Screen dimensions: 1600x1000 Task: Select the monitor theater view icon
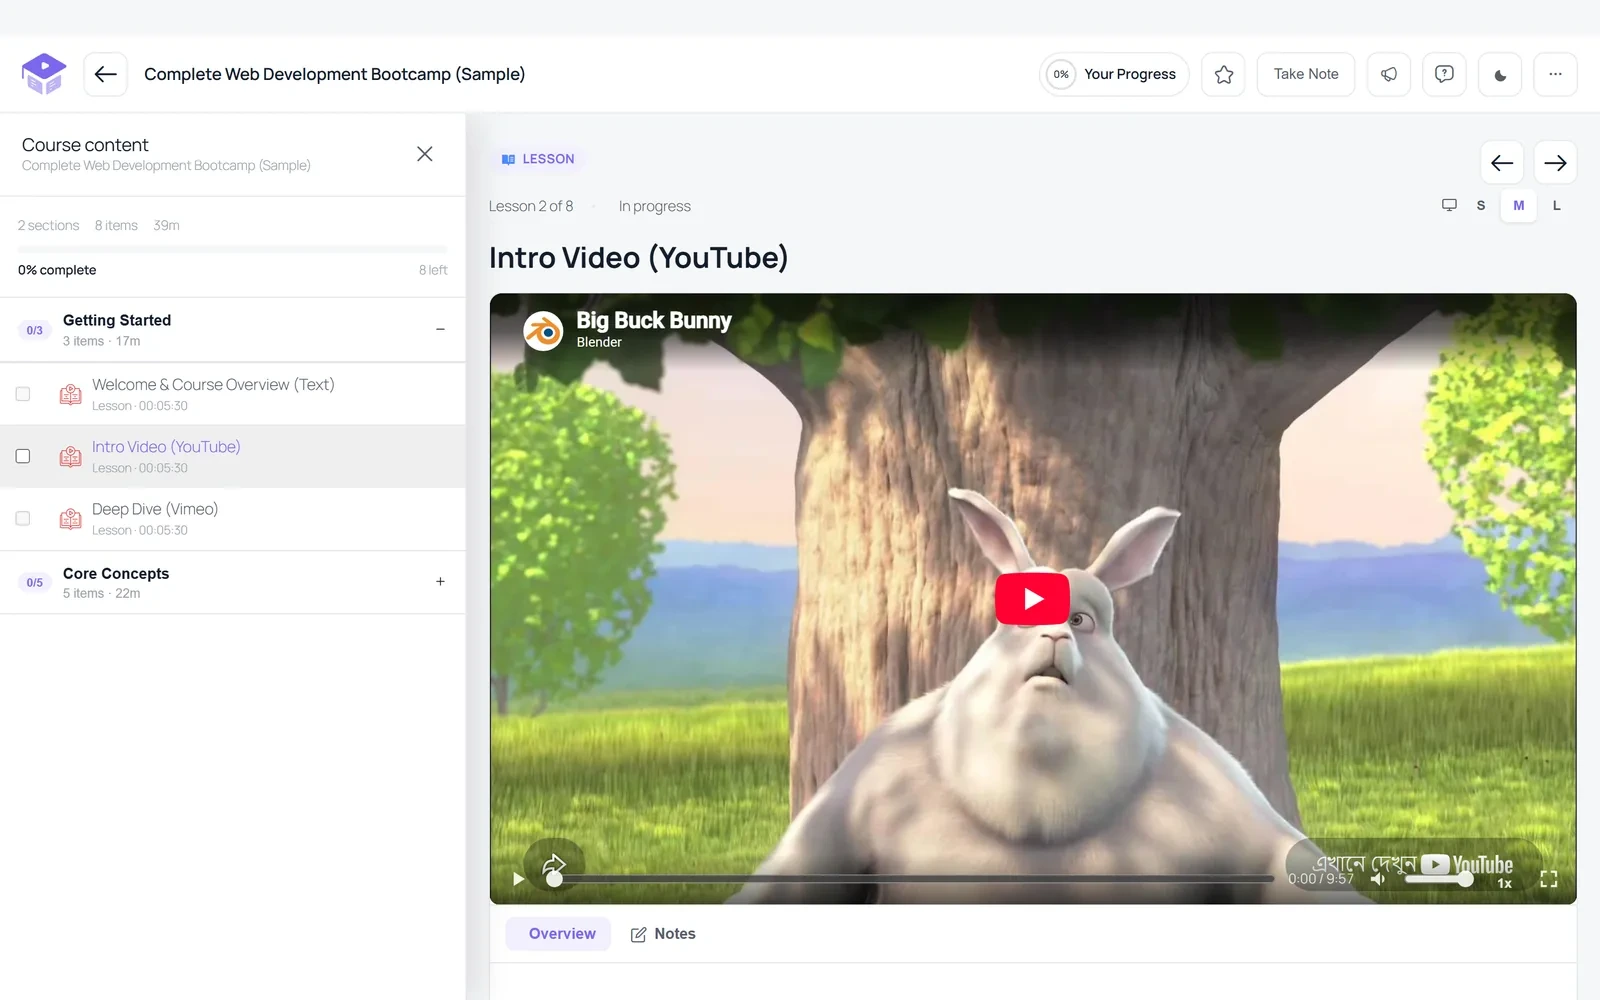pyautogui.click(x=1449, y=205)
